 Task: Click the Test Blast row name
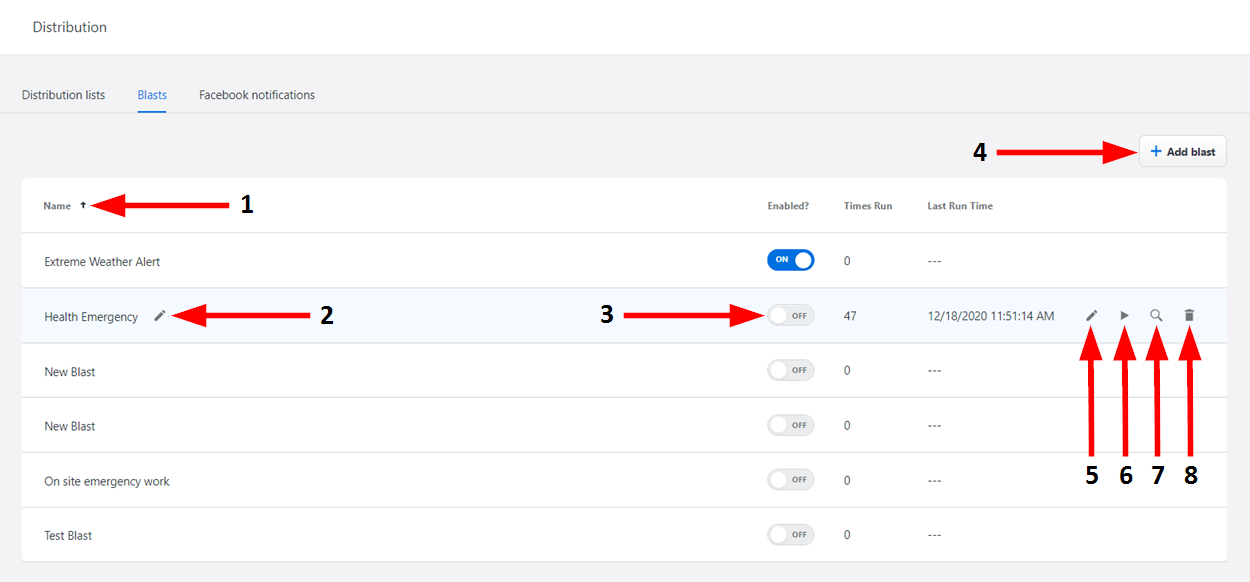tap(68, 536)
